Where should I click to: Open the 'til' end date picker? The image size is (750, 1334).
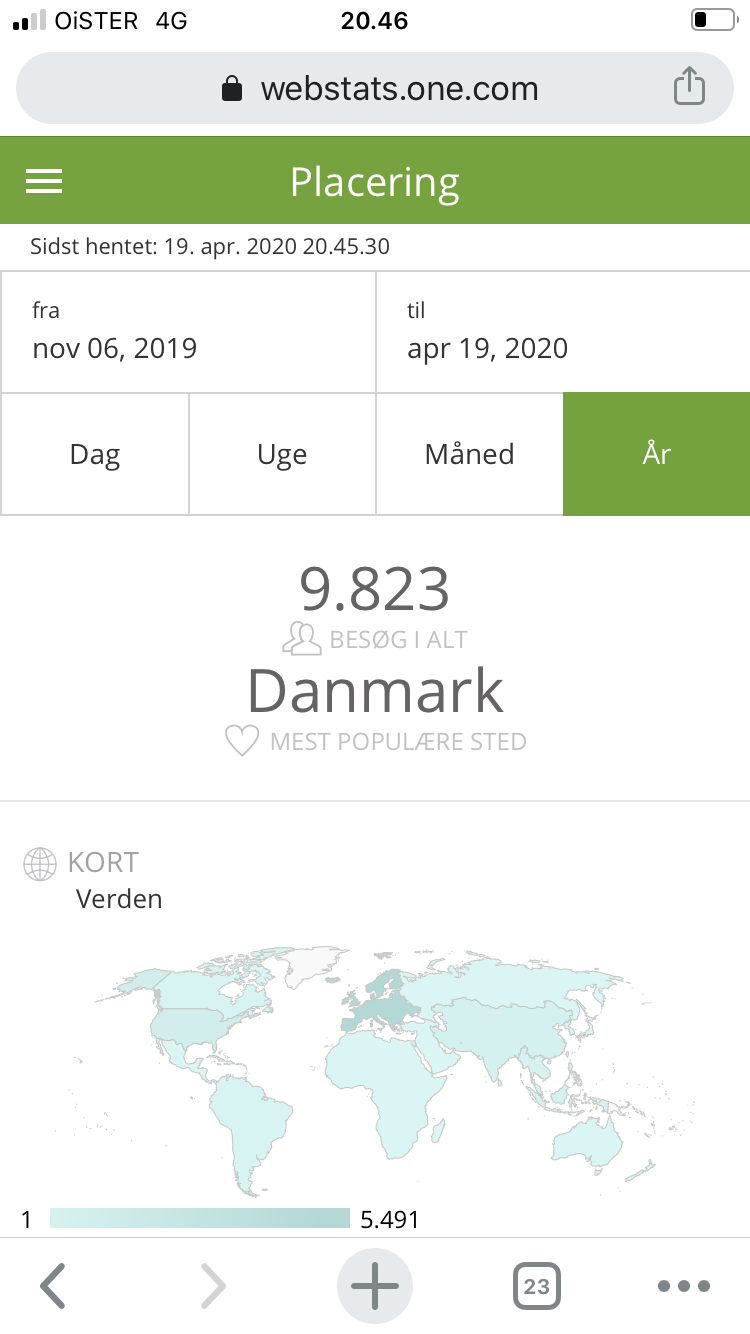562,332
